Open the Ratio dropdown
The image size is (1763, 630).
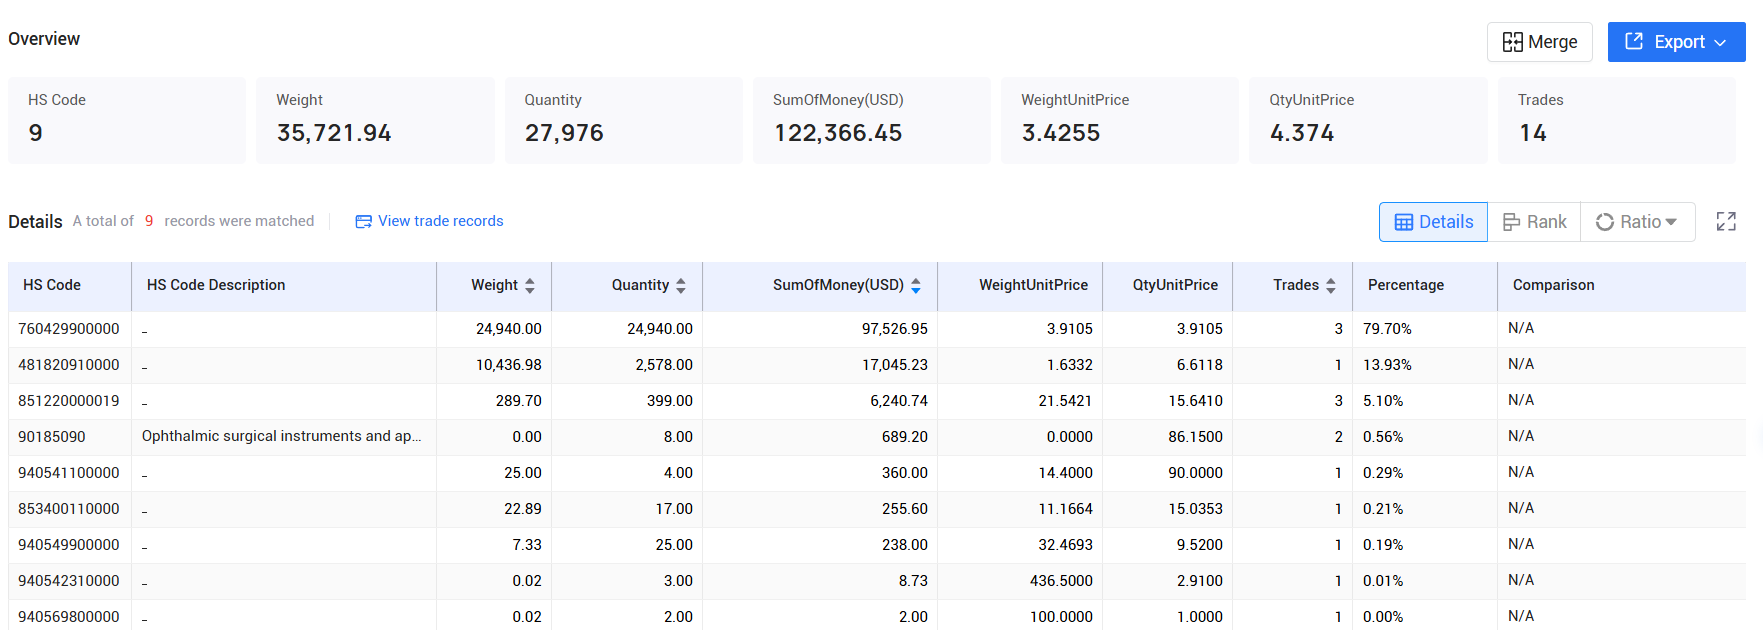pyautogui.click(x=1637, y=222)
